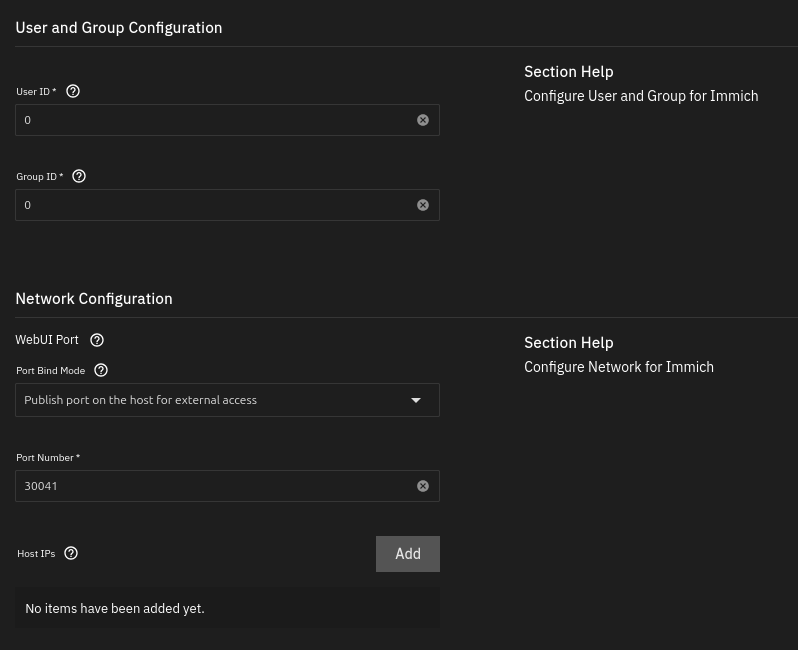This screenshot has width=798, height=650.
Task: Click 'Configure Network for Immich' help text
Action: pos(619,367)
